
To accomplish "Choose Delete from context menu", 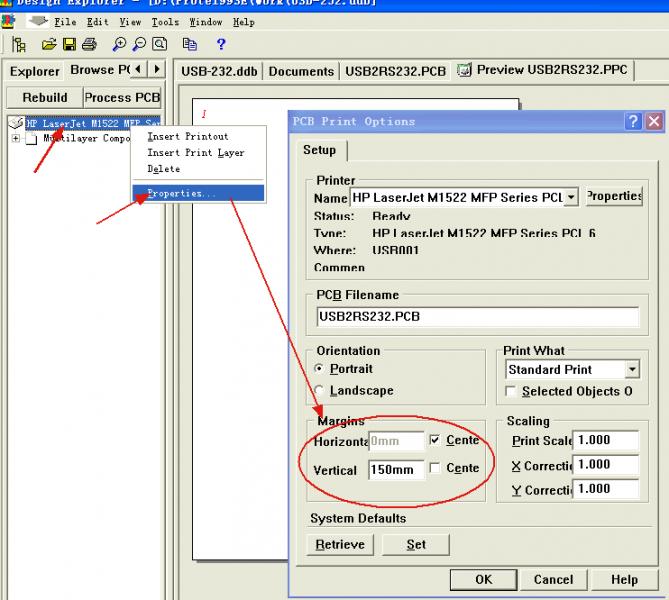I will (x=198, y=169).
